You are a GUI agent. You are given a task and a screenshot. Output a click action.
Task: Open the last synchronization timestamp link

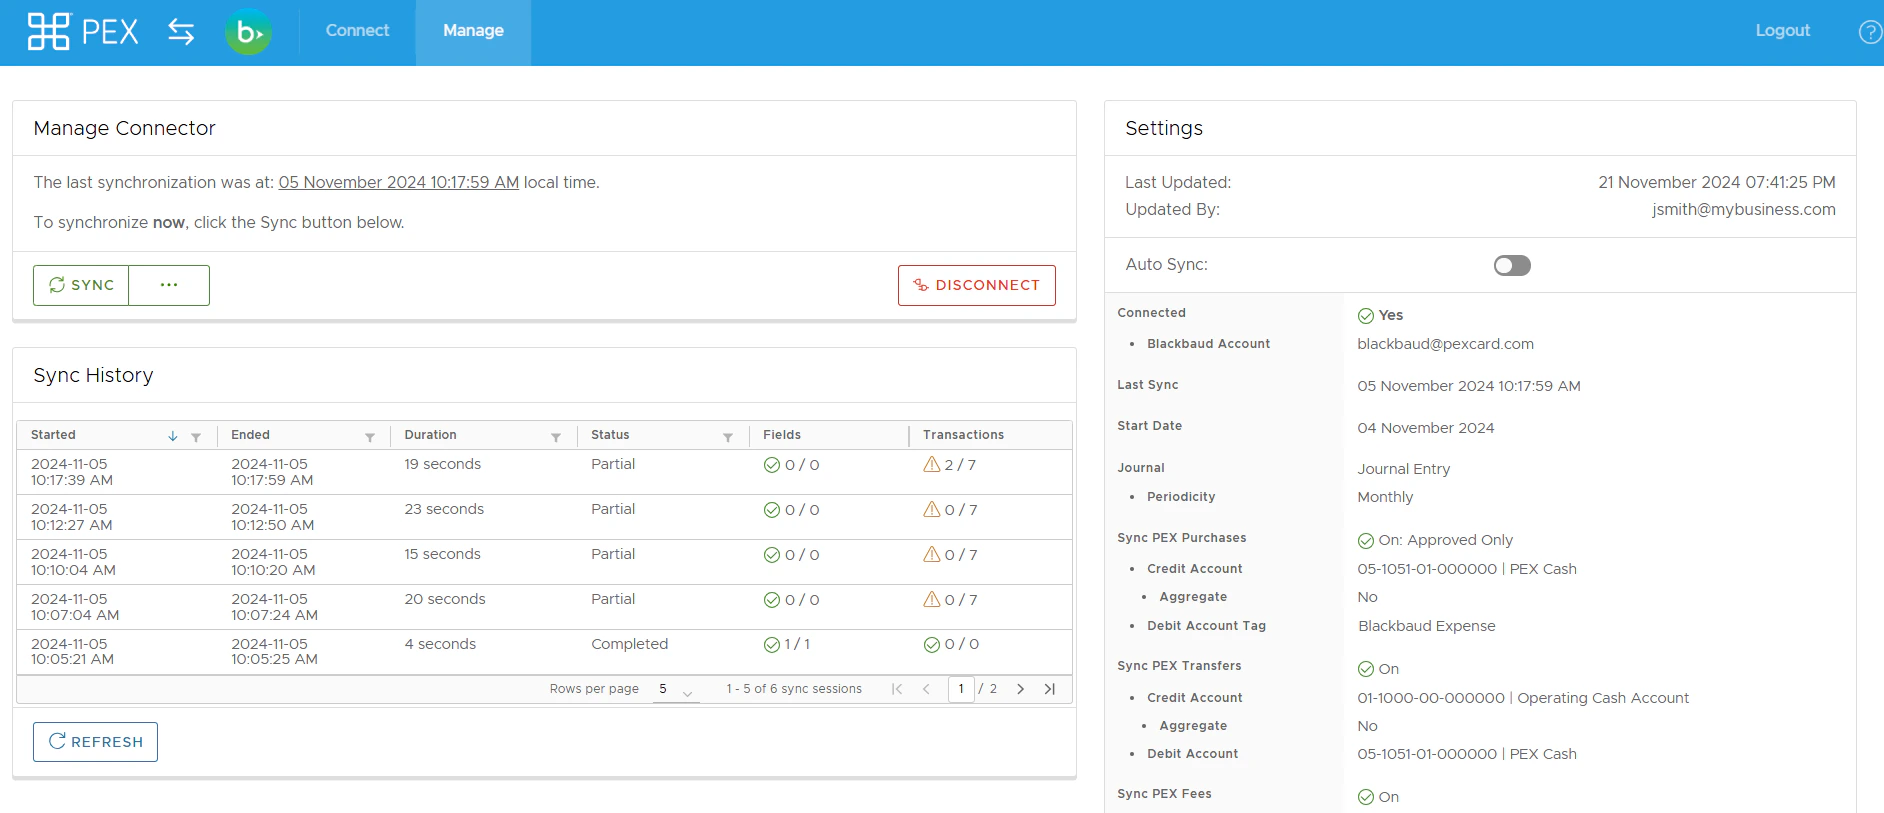[x=398, y=182]
